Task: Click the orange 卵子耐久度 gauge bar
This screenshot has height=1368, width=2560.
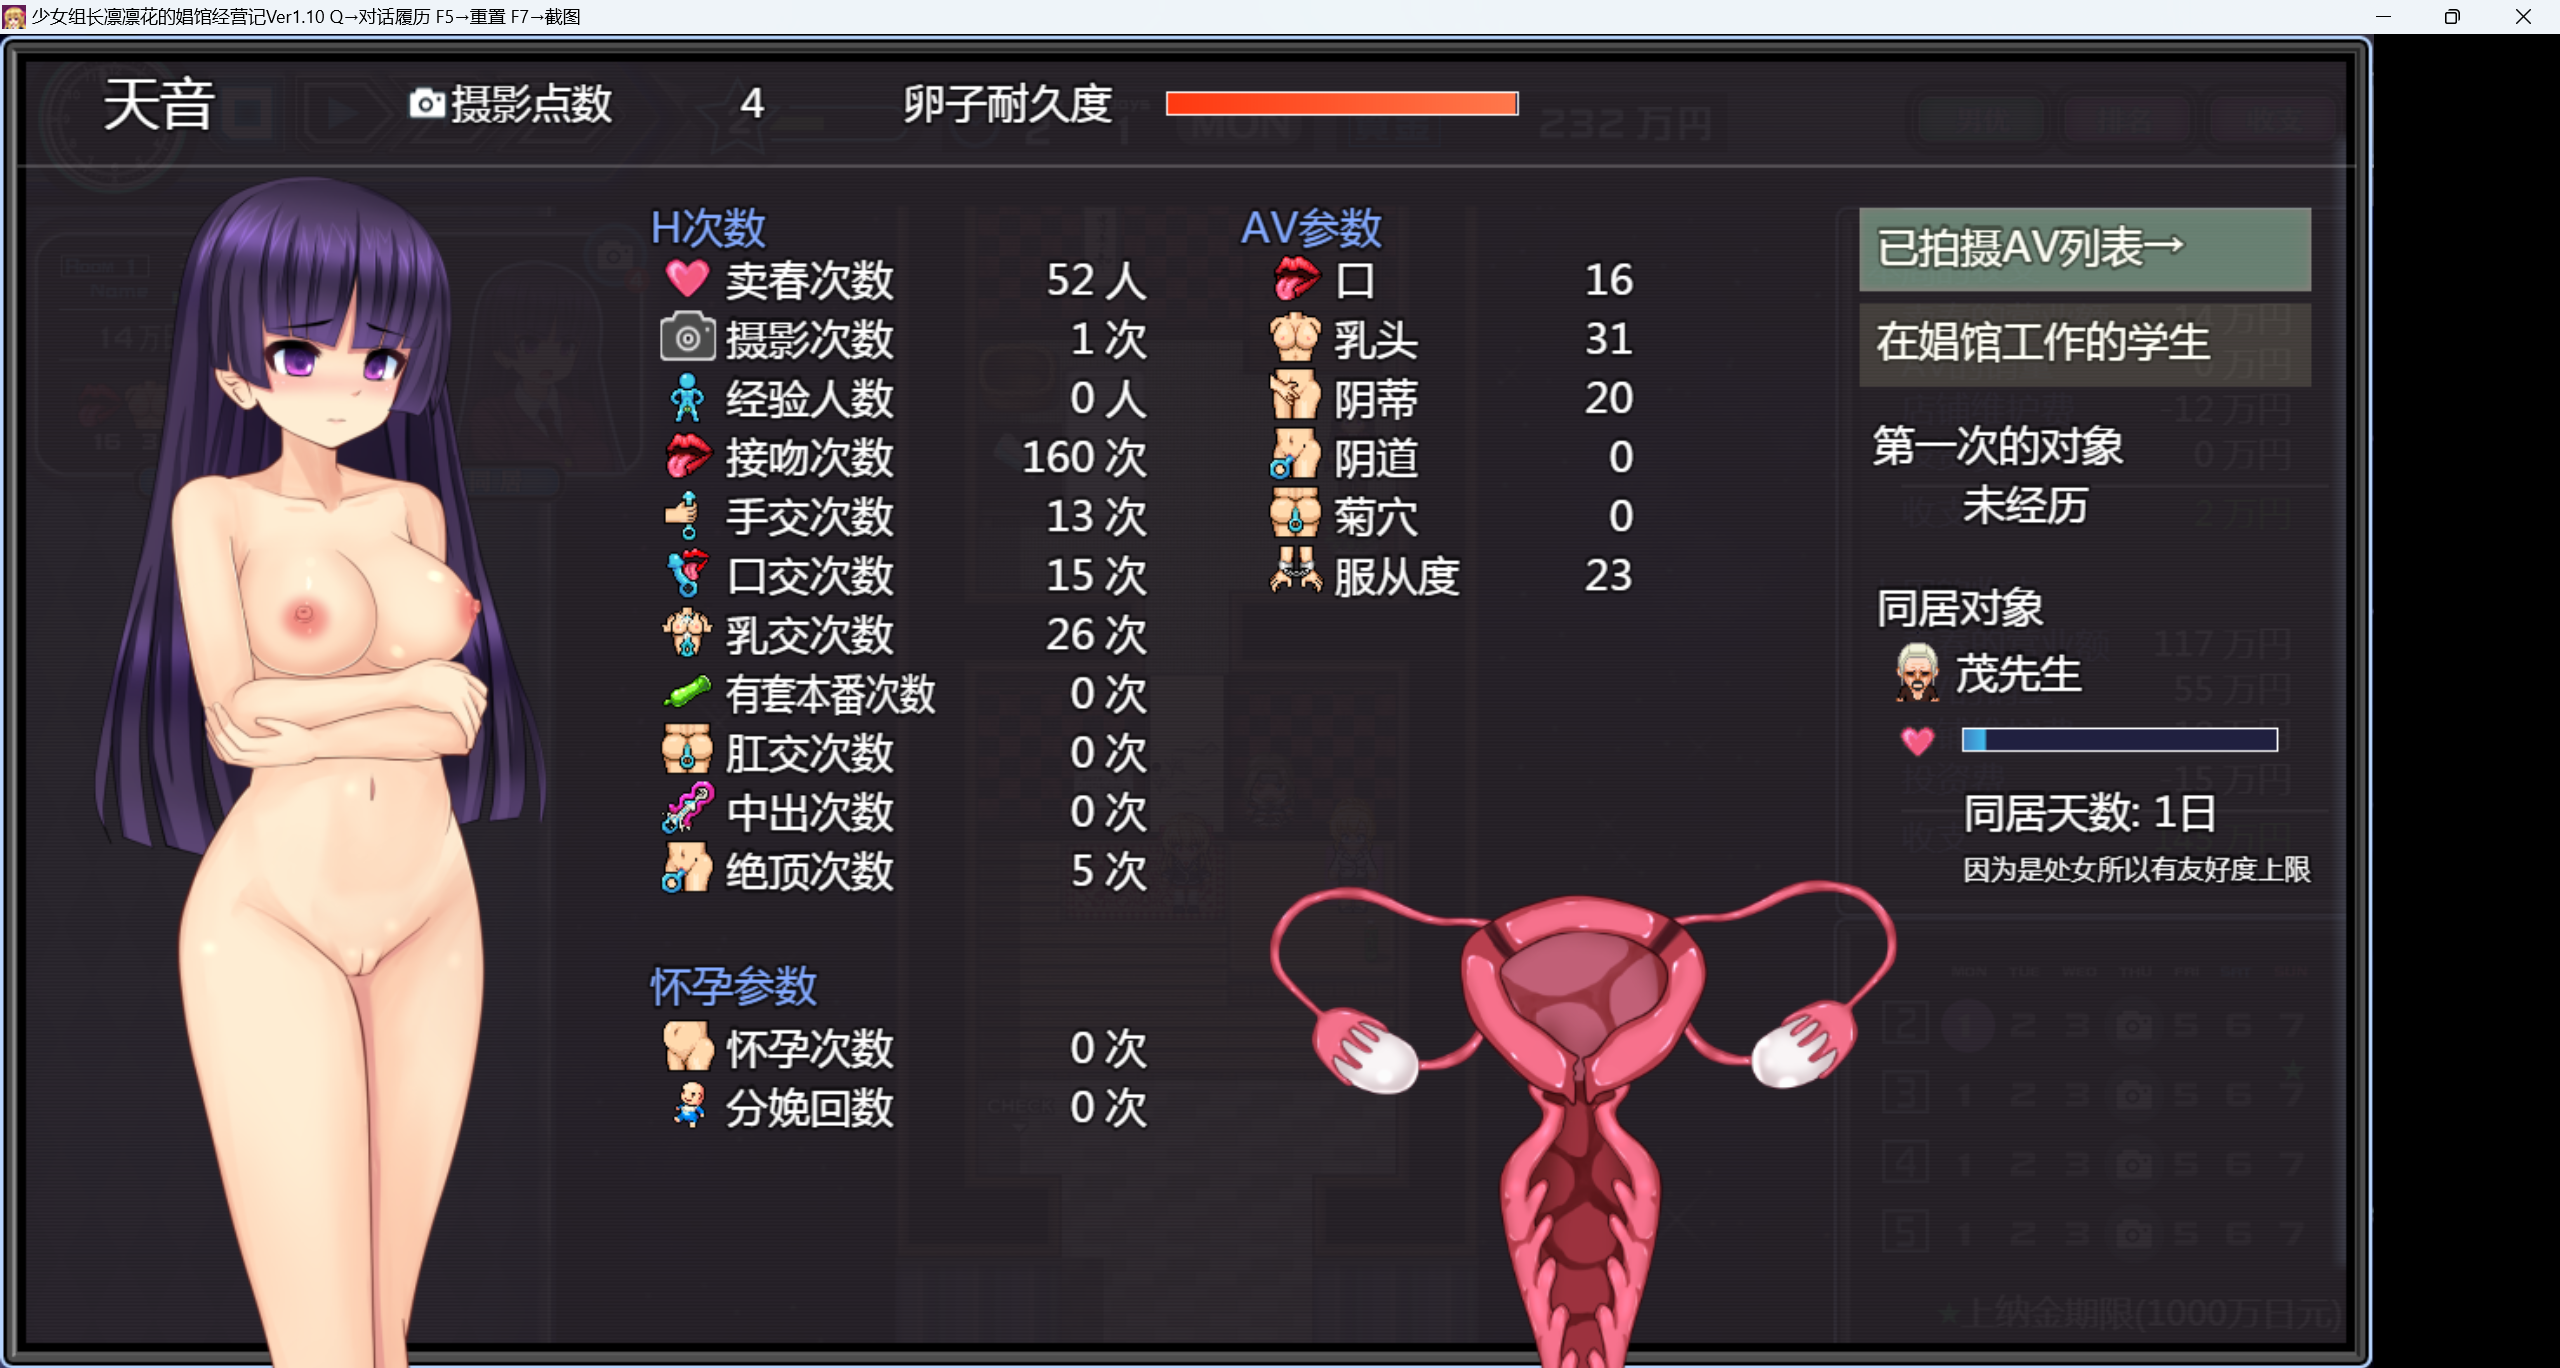Action: tap(1342, 104)
